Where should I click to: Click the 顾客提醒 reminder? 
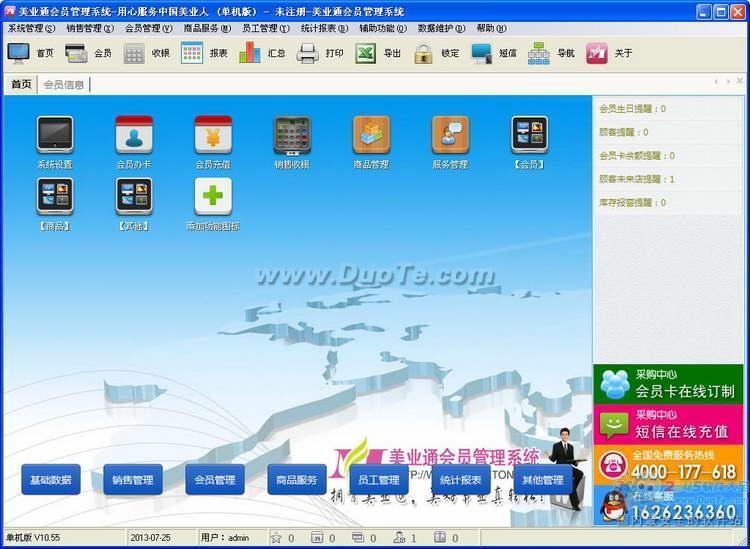pos(624,132)
